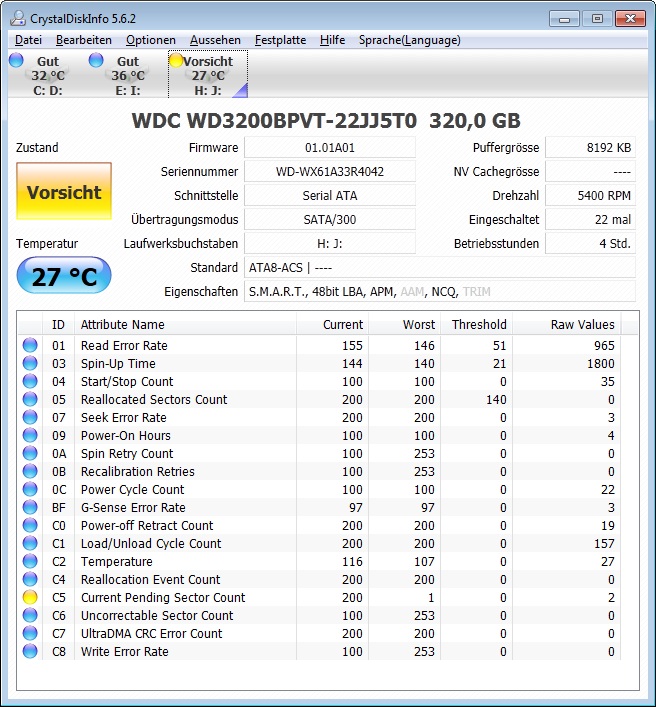
Task: Click the Current column header
Action: [332, 324]
